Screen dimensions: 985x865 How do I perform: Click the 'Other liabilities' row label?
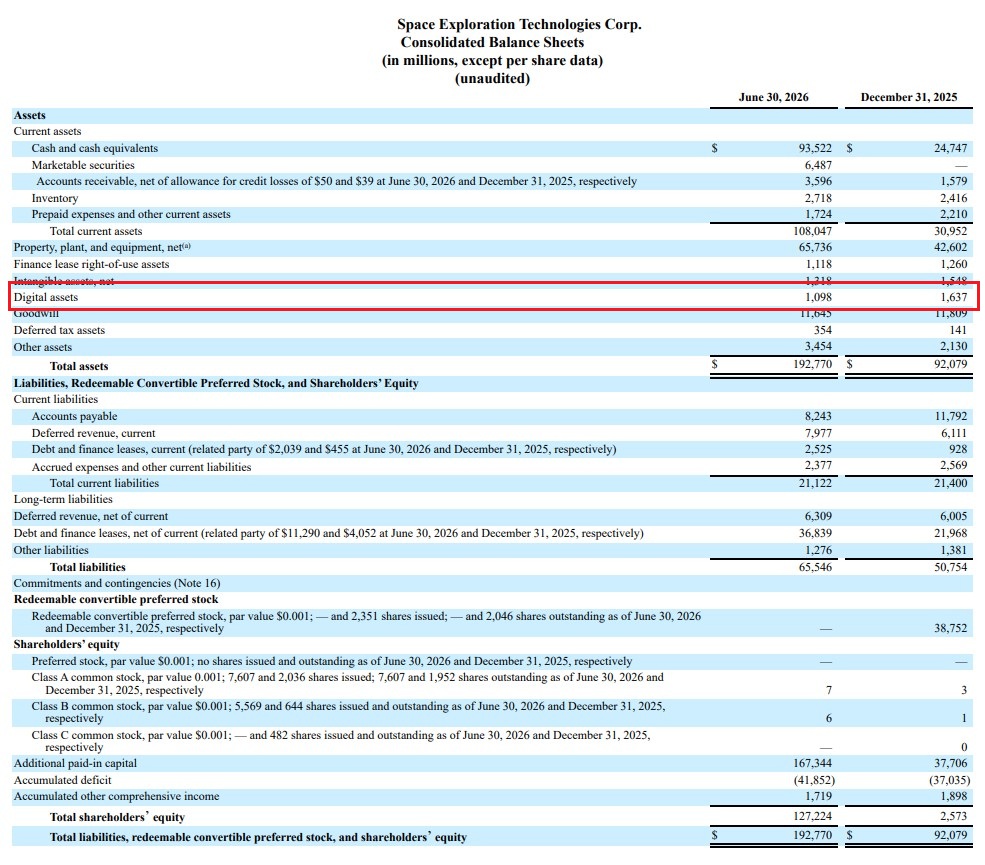point(51,550)
